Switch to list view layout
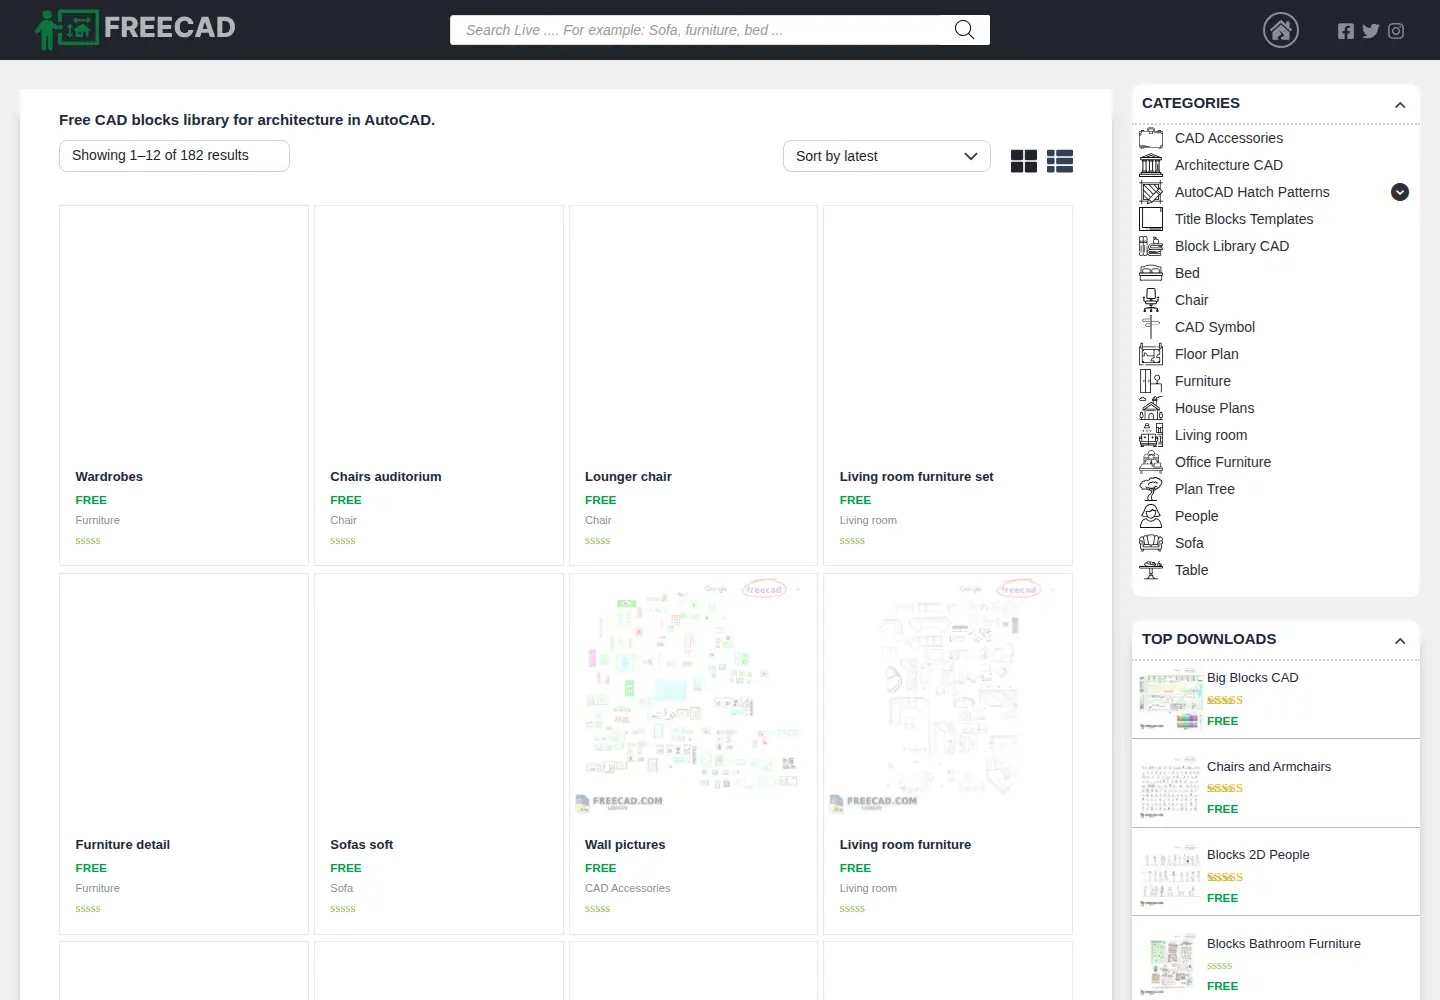 (x=1060, y=161)
